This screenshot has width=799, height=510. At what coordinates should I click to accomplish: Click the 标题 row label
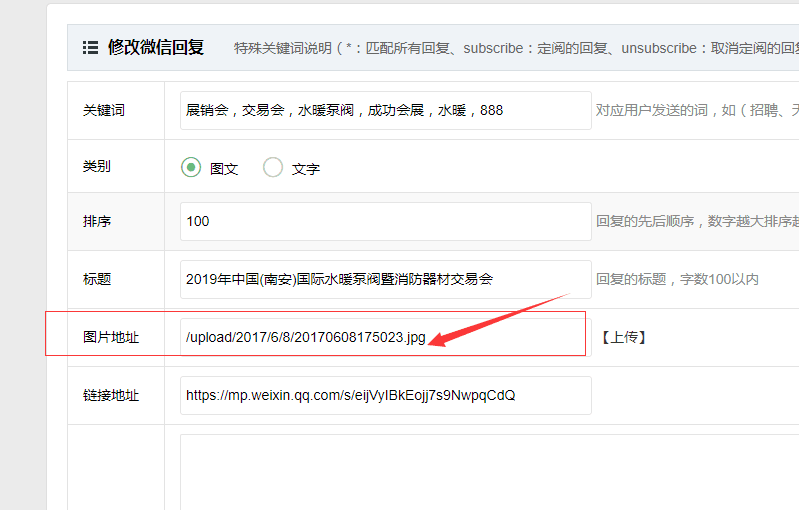(97, 280)
